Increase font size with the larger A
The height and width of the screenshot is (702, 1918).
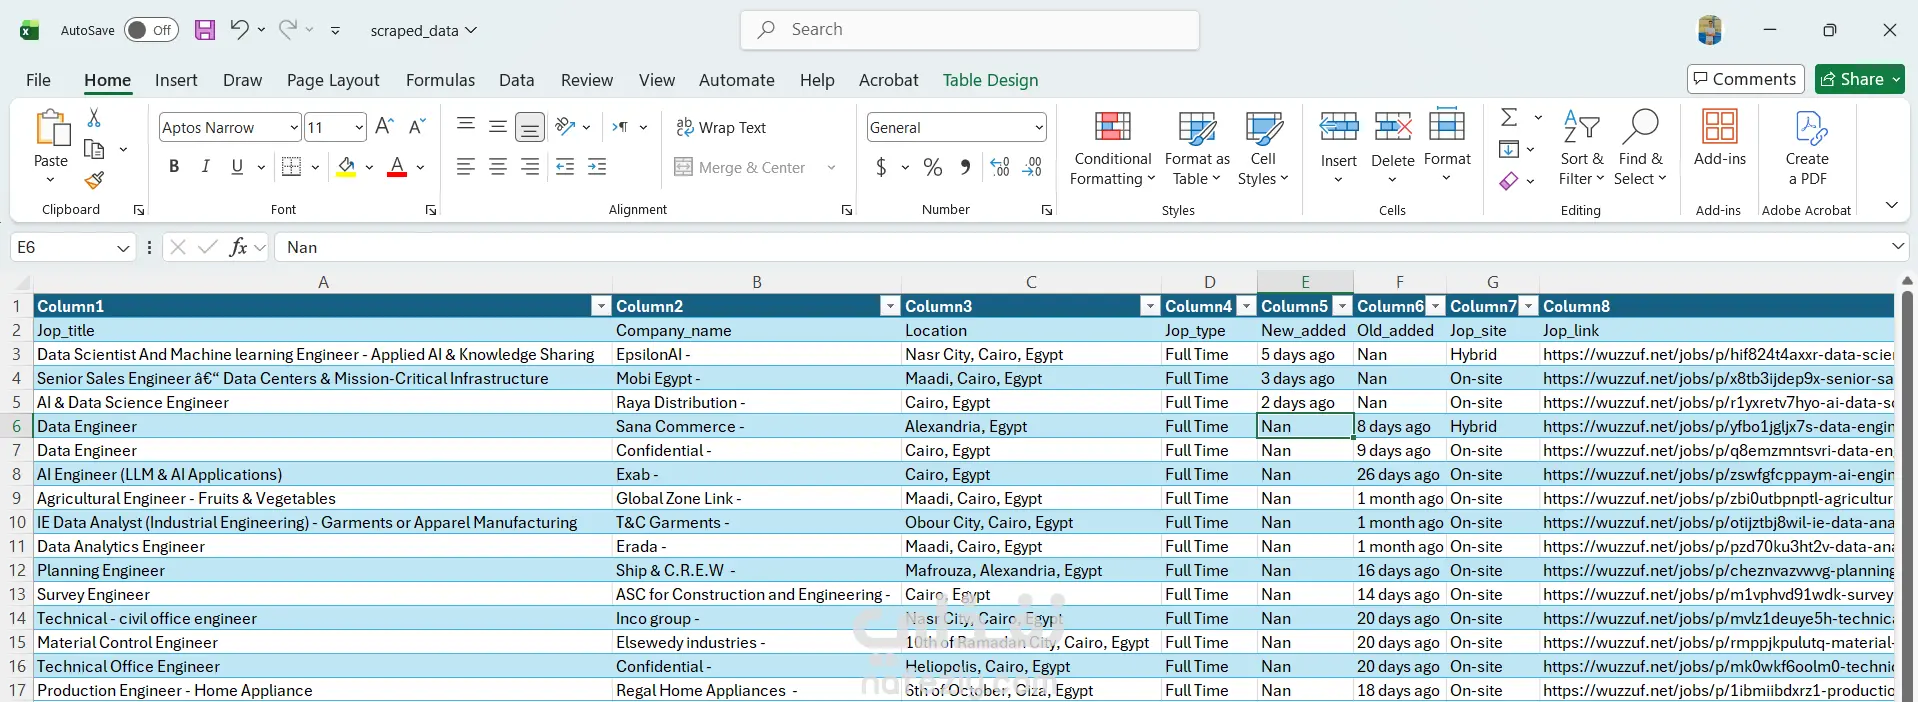coord(384,127)
